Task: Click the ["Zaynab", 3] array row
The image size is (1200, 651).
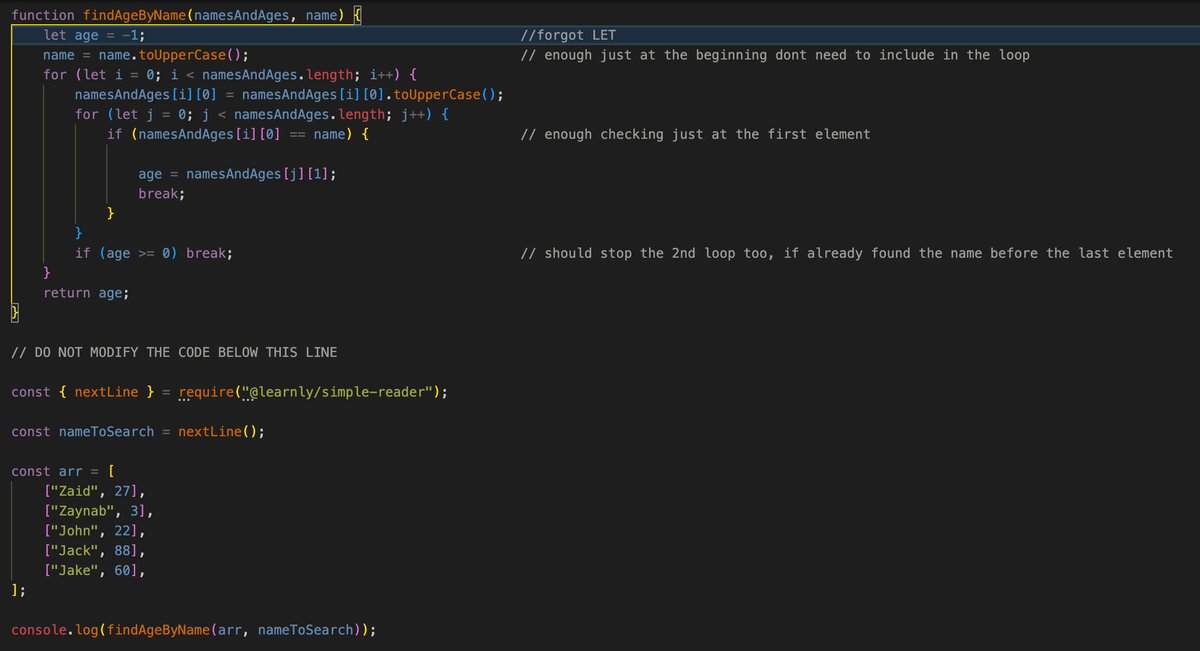Action: (x=98, y=511)
